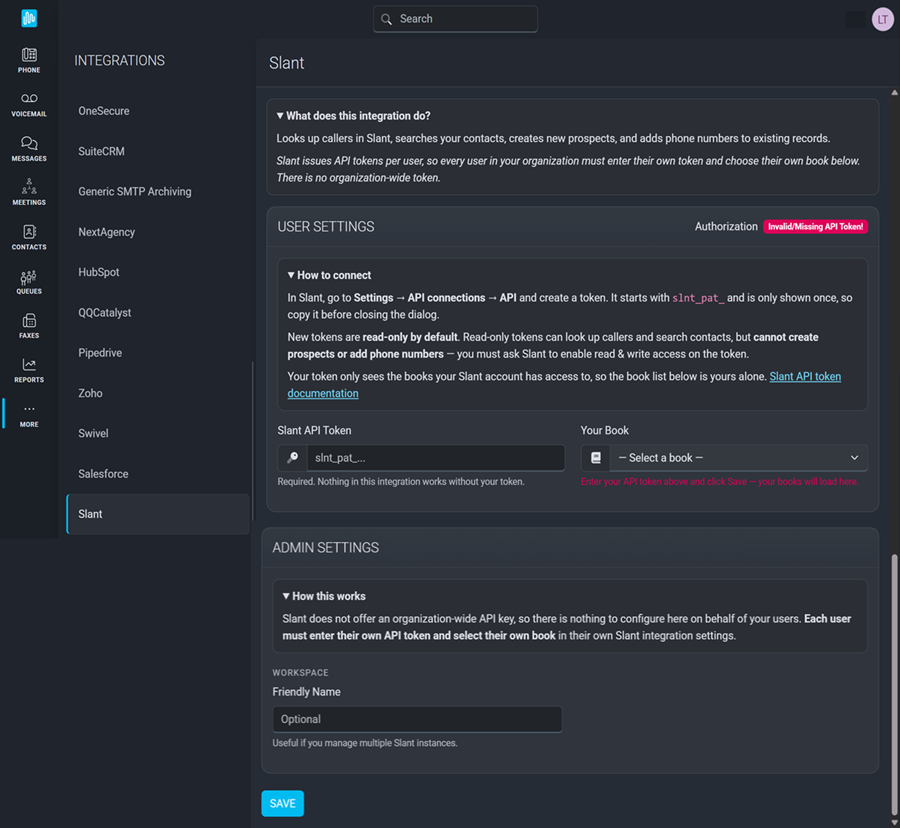The width and height of the screenshot is (900, 828).
Task: Select QQCatalyst integration
Action: tap(105, 313)
